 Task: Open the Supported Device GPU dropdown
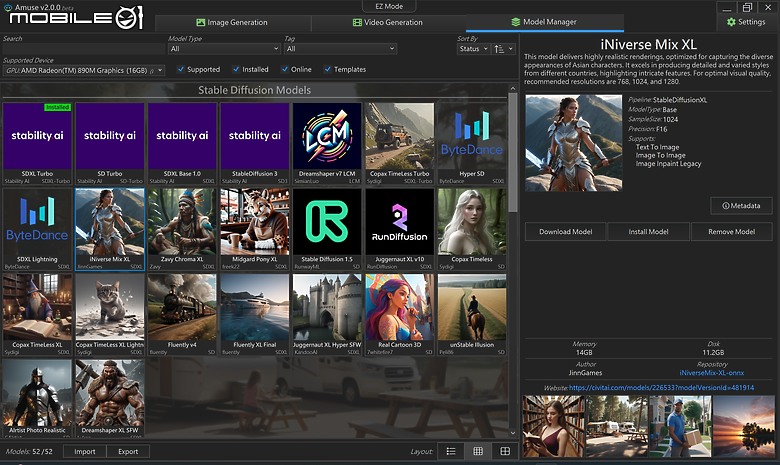pos(84,71)
